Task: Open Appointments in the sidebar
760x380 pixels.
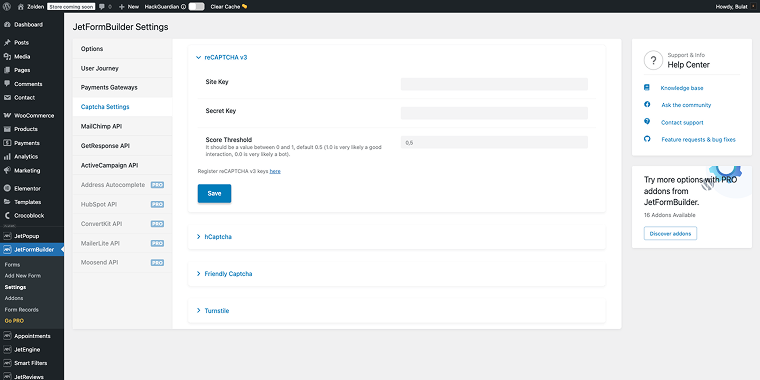Action: [x=32, y=336]
